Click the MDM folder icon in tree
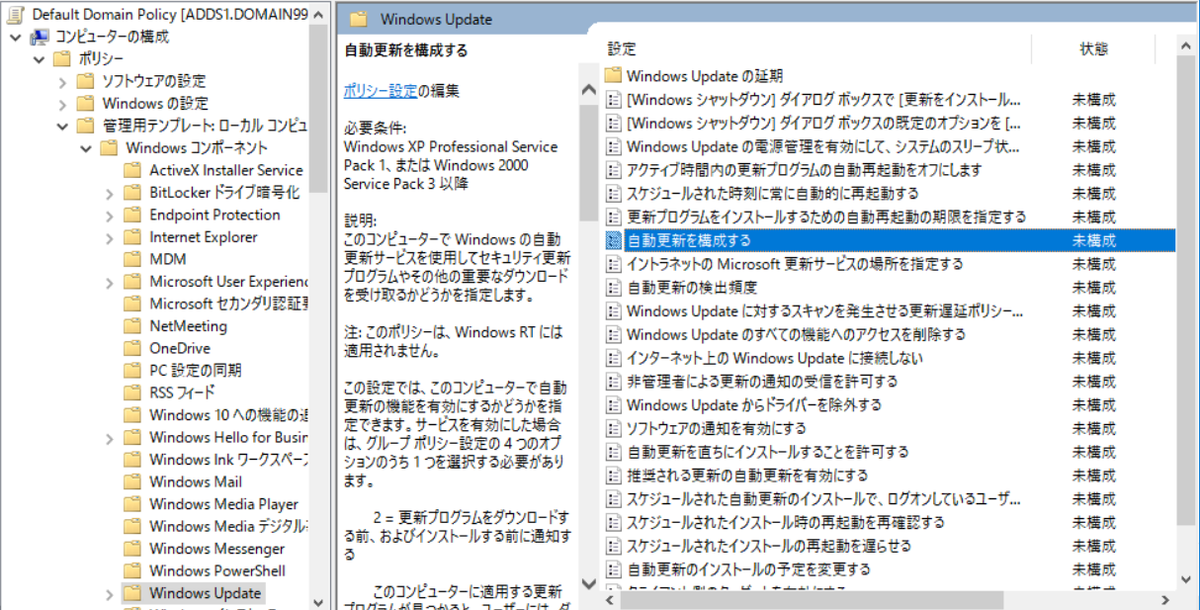This screenshot has width=1200, height=610. coord(132,259)
